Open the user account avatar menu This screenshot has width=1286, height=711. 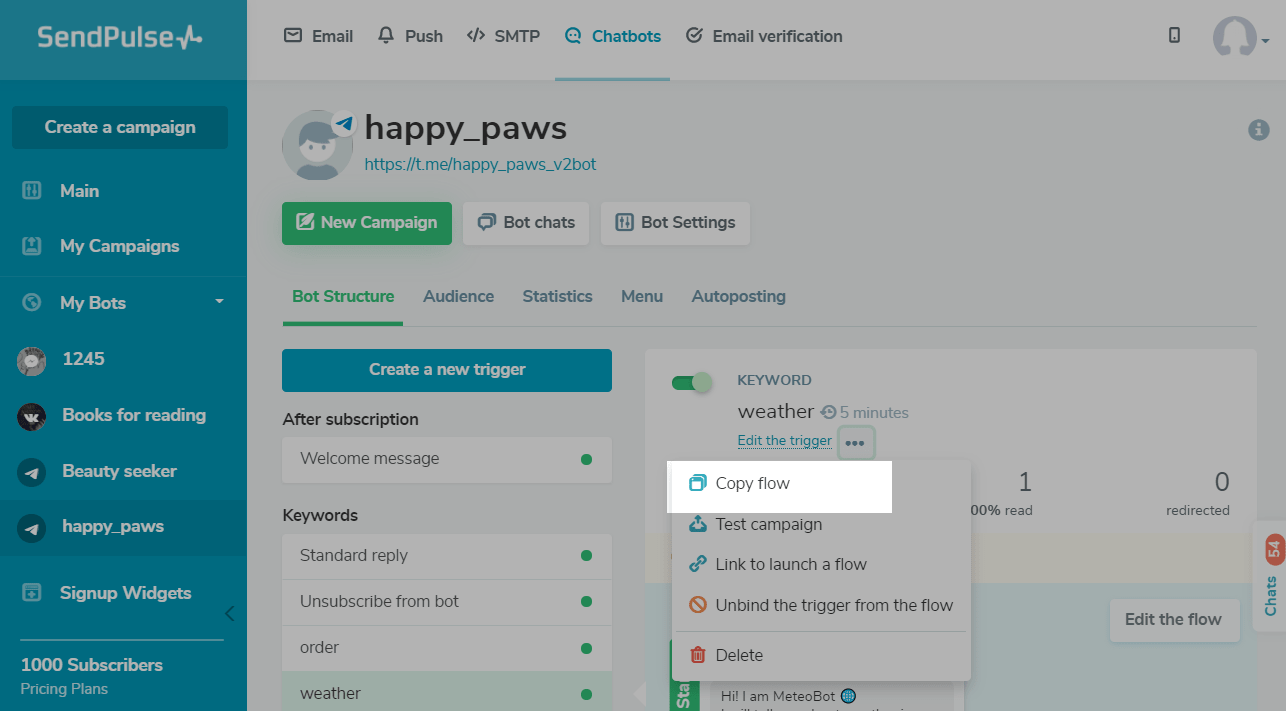pos(1240,37)
